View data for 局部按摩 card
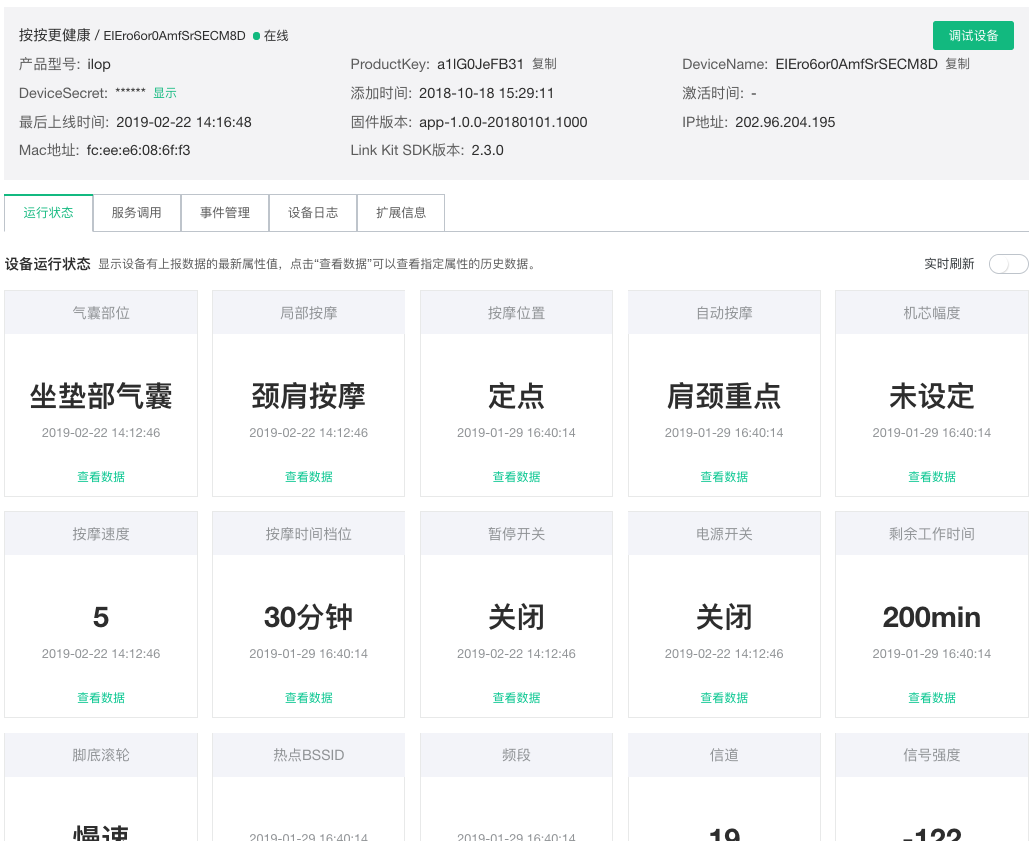The width and height of the screenshot is (1034, 841). [309, 477]
